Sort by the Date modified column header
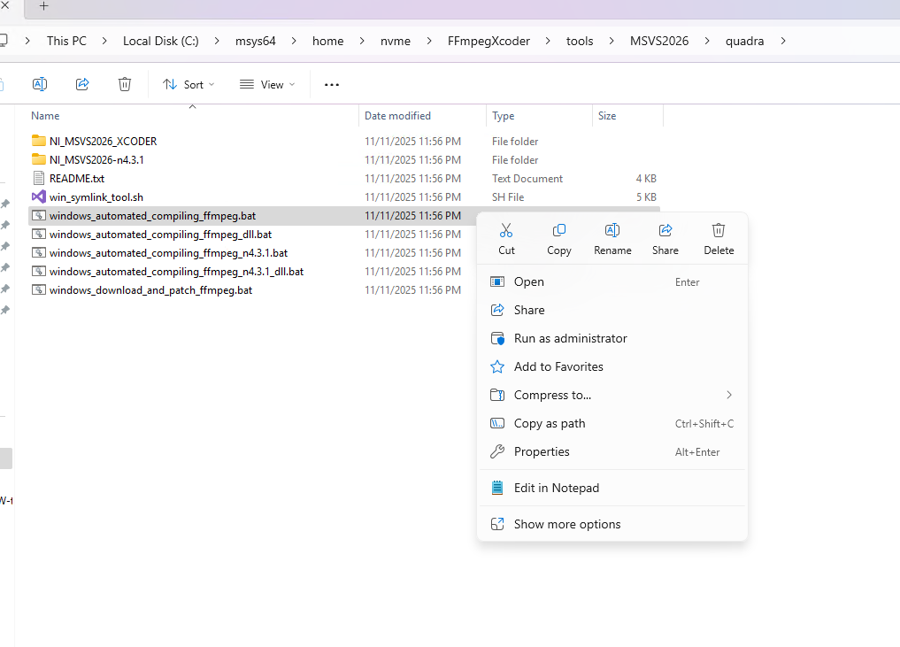This screenshot has height=647, width=900. (397, 116)
